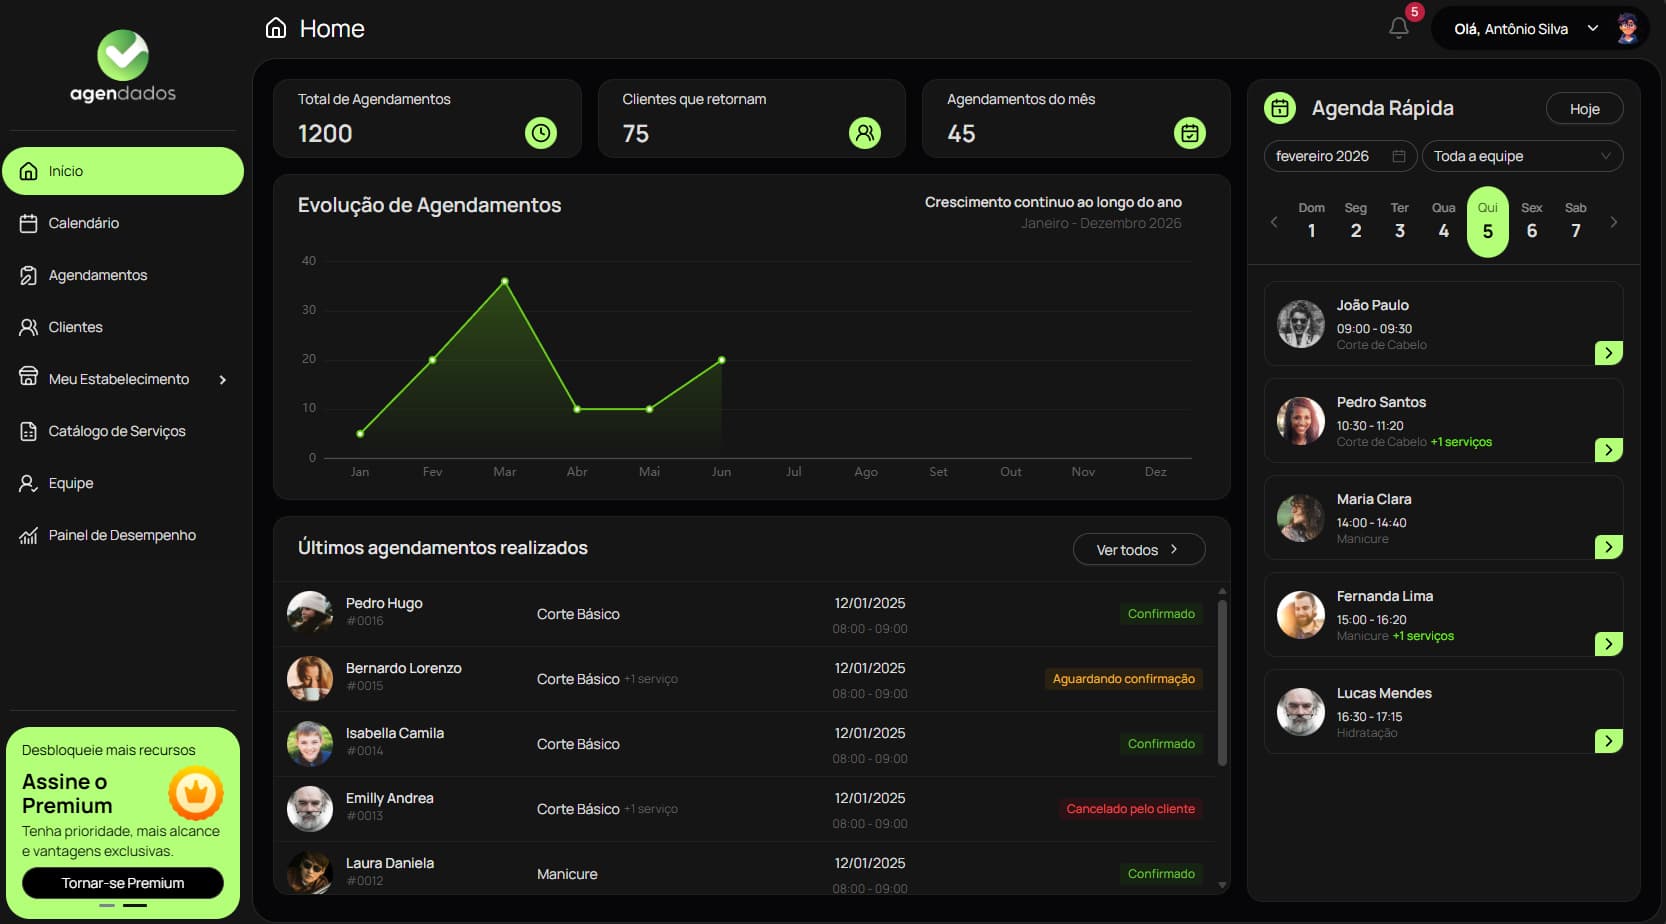Open the fevereiro 2026 date picker

[1339, 155]
